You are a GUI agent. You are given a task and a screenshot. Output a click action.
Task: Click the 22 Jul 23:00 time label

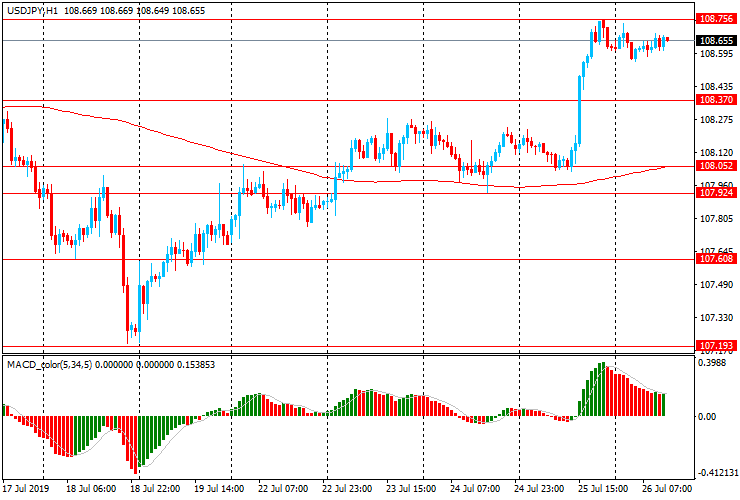347,488
